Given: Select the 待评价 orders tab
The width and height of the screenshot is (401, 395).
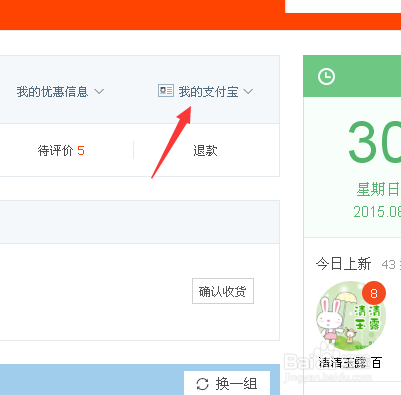Looking at the screenshot, I should (61, 151).
